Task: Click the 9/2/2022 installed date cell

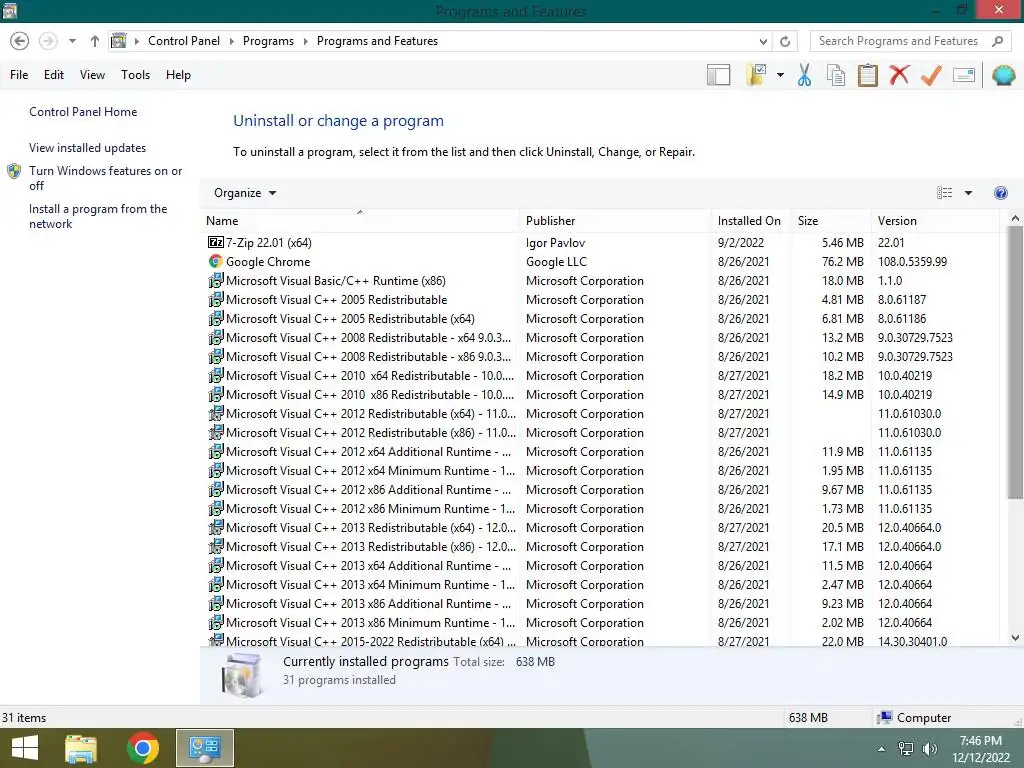Action: [741, 243]
